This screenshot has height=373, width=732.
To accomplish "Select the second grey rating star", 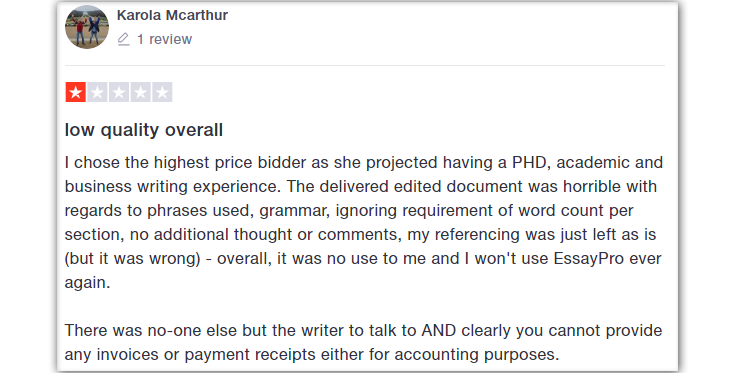I will [97, 92].
